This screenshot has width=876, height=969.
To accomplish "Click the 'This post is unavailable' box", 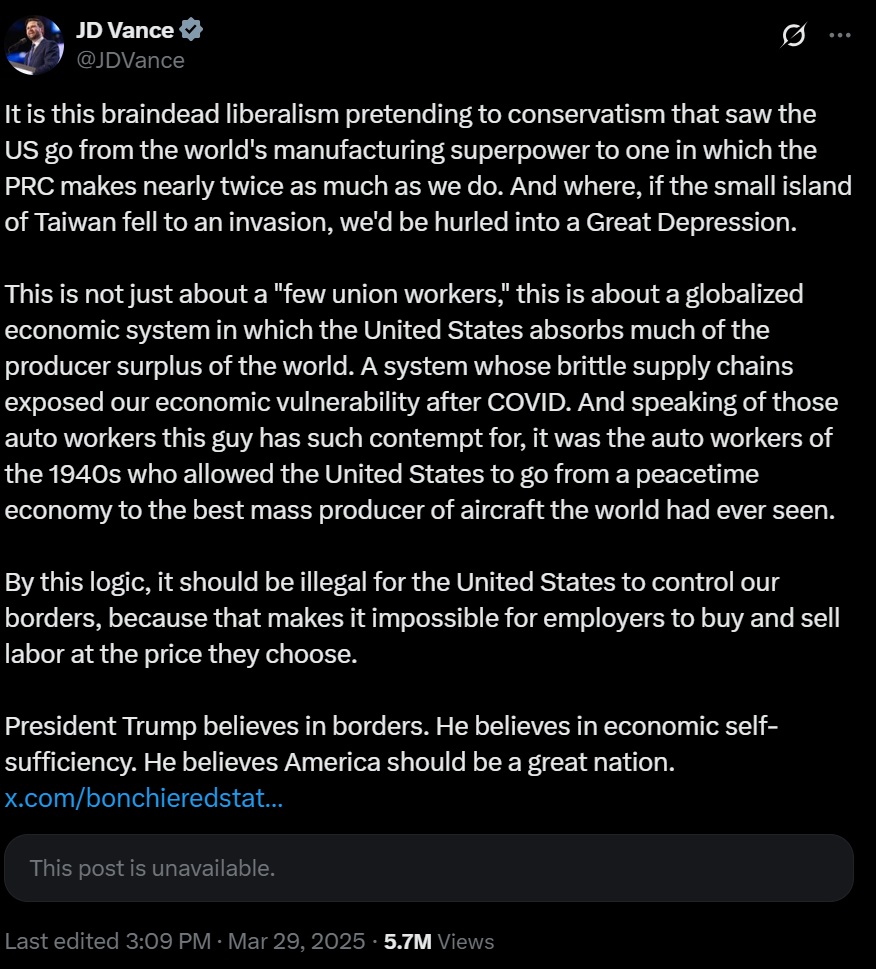I will coord(429,868).
